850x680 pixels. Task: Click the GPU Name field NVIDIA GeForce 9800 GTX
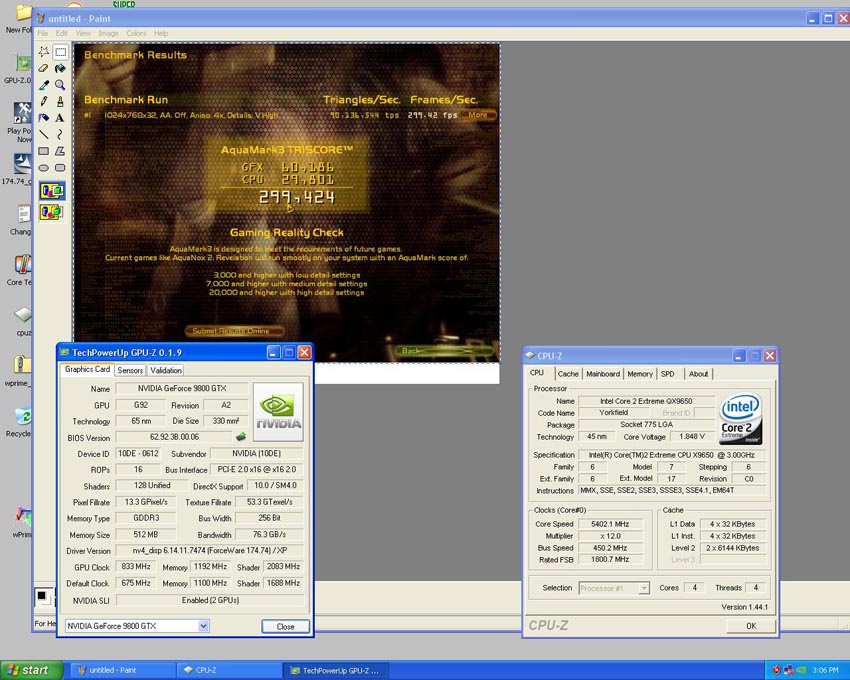[x=182, y=388]
